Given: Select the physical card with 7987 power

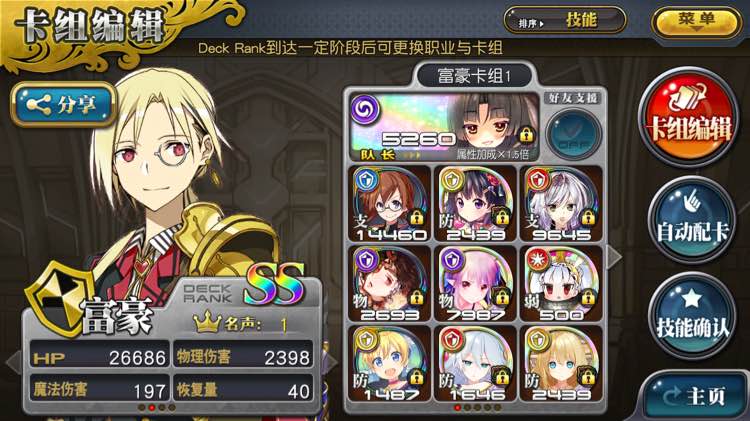Looking at the screenshot, I should coord(476,284).
